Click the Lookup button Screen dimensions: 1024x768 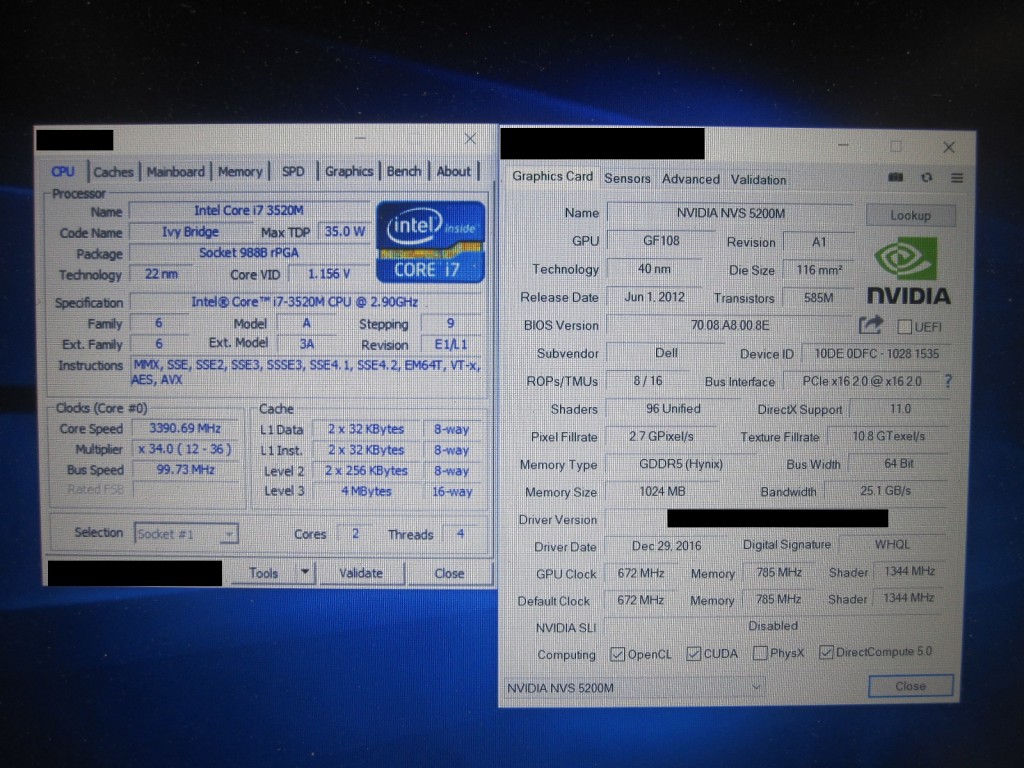(910, 216)
